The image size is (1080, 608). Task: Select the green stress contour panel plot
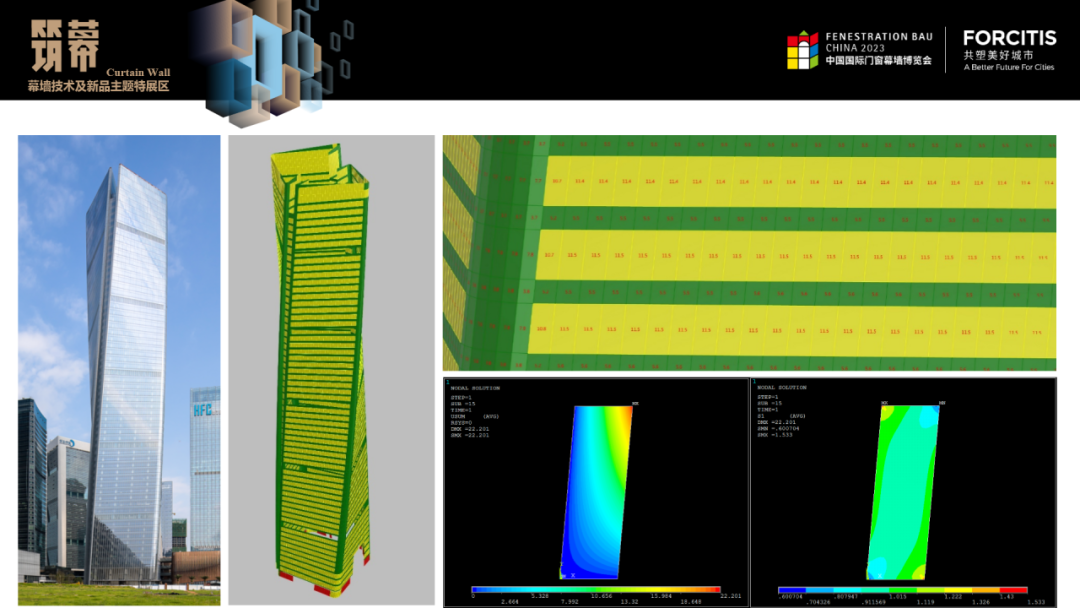(903, 492)
